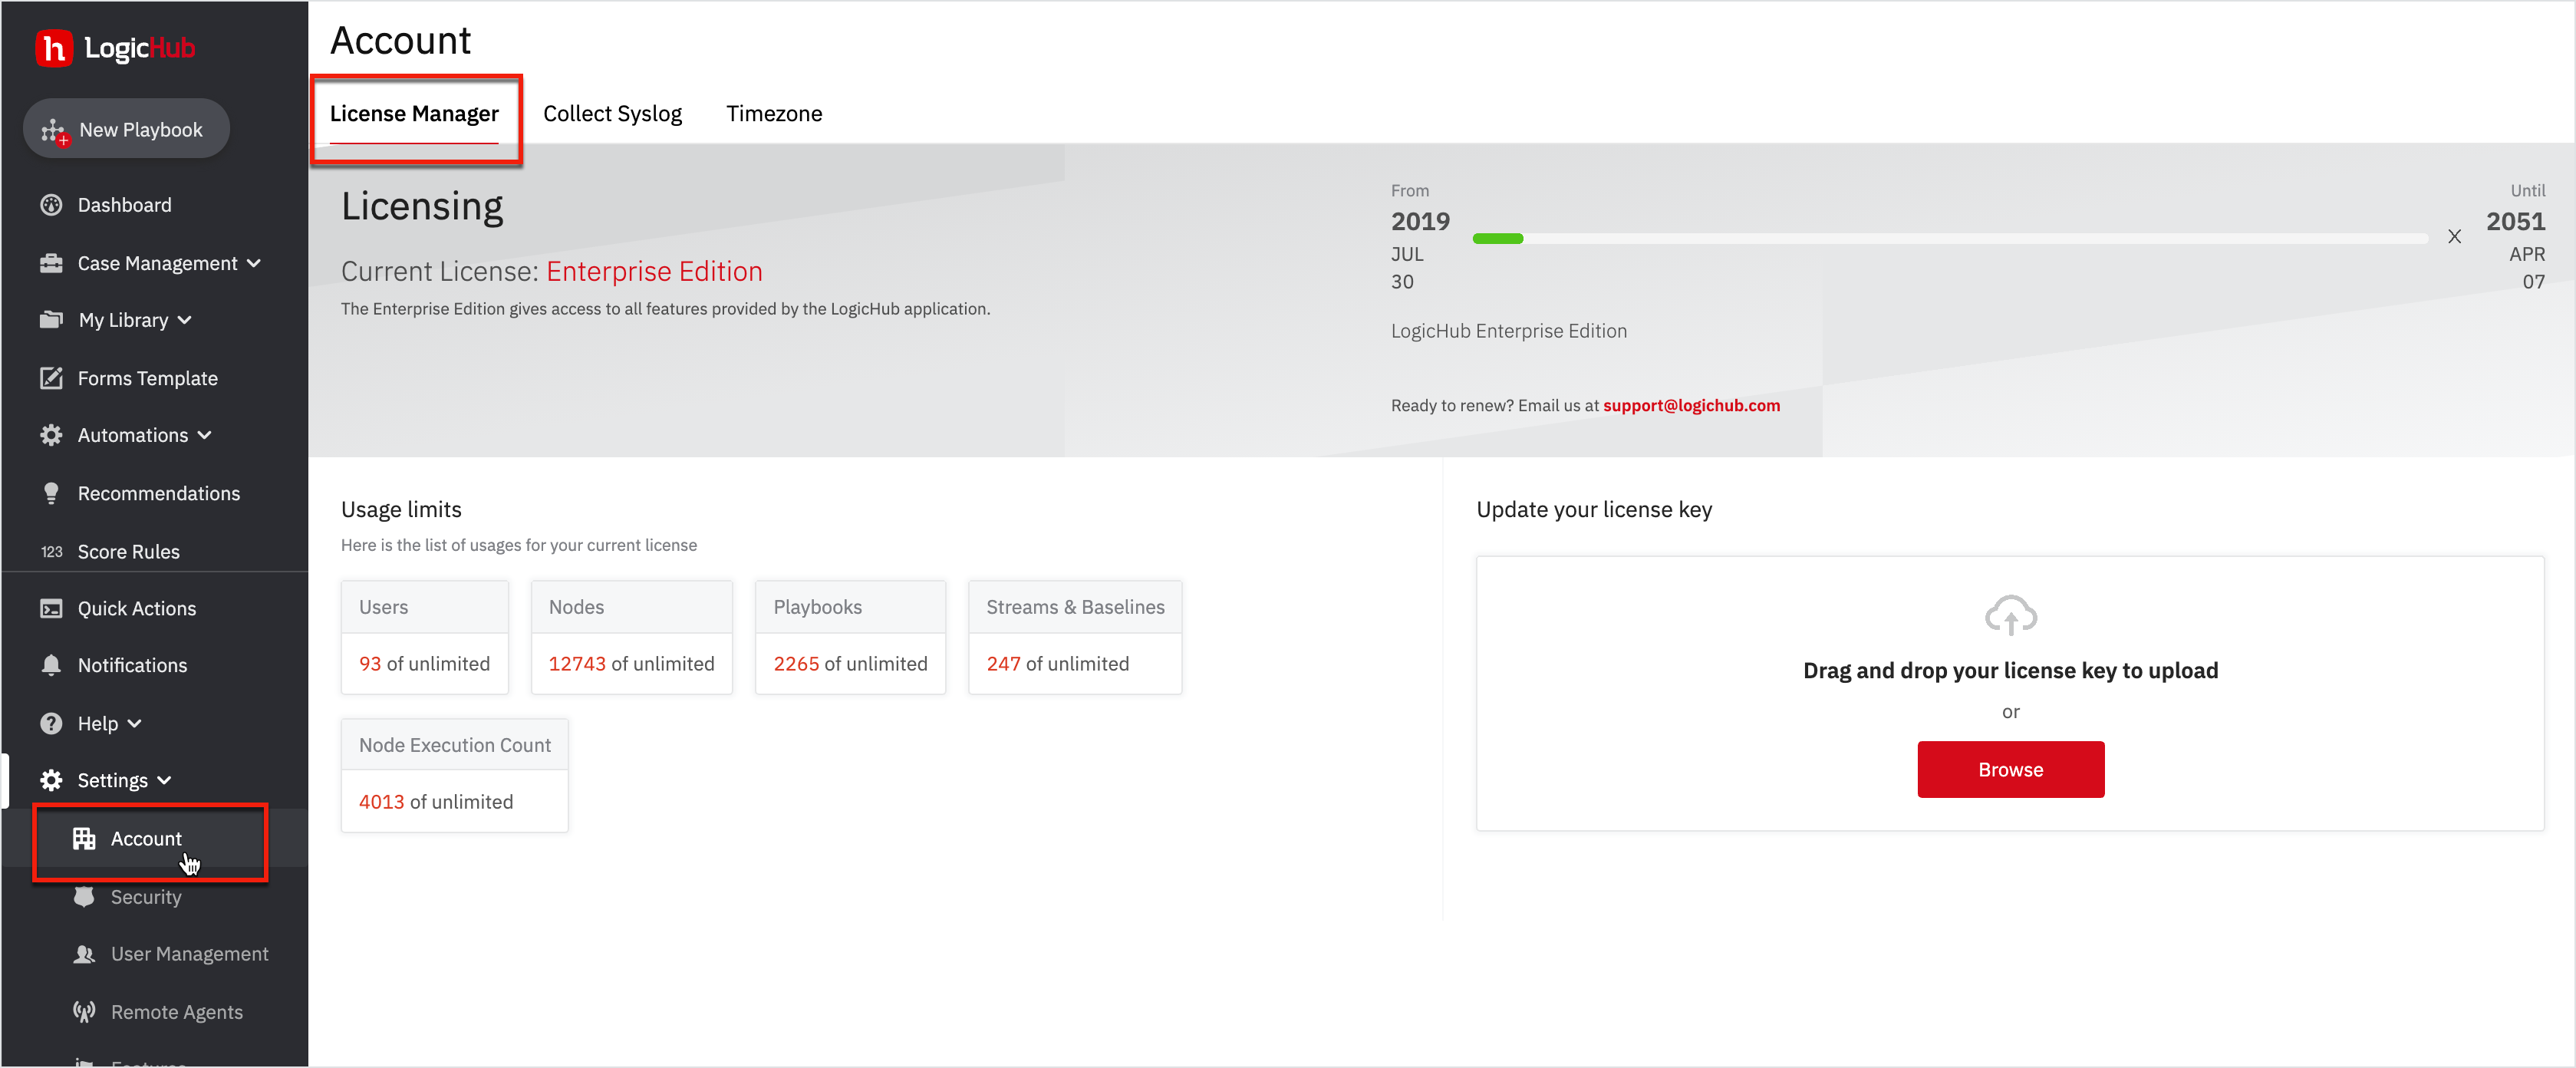The width and height of the screenshot is (2576, 1068).
Task: Click the New Playbook button
Action: pyautogui.click(x=126, y=129)
